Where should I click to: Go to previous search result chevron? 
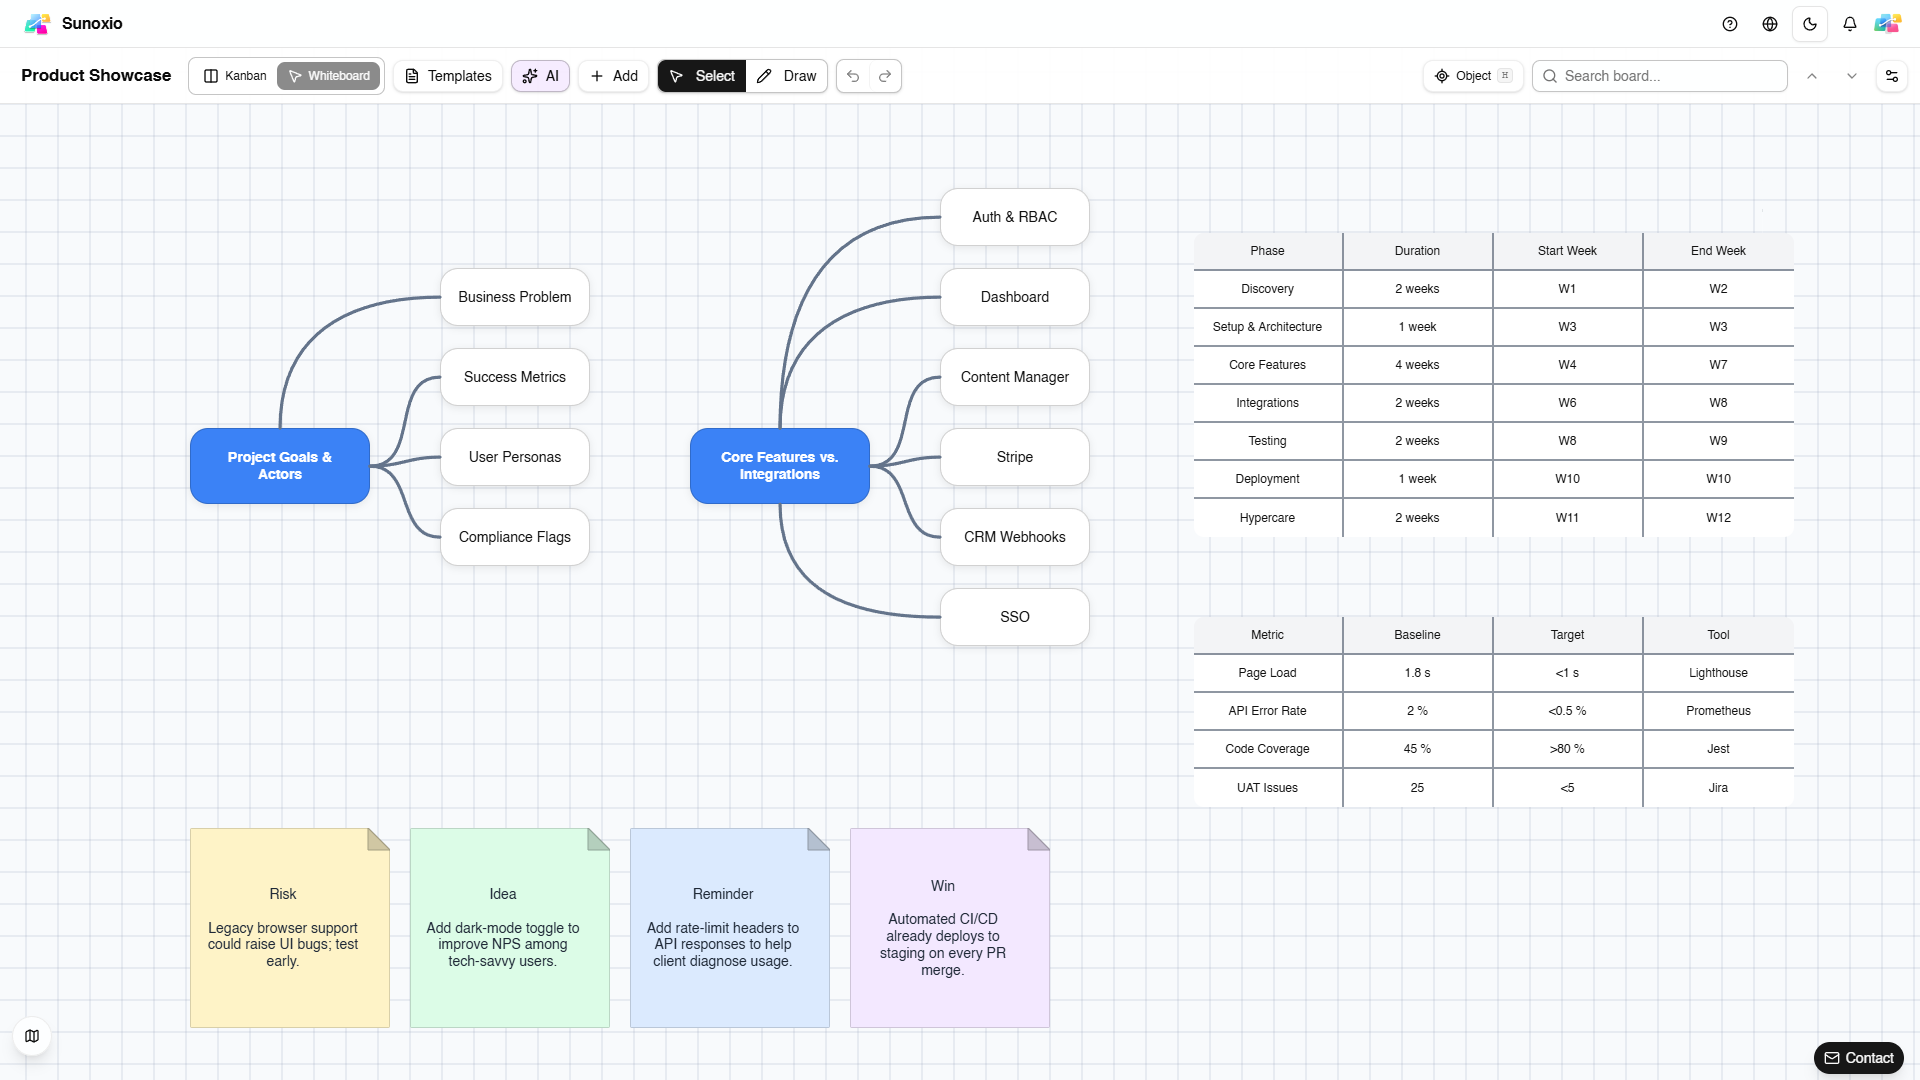tap(1812, 76)
